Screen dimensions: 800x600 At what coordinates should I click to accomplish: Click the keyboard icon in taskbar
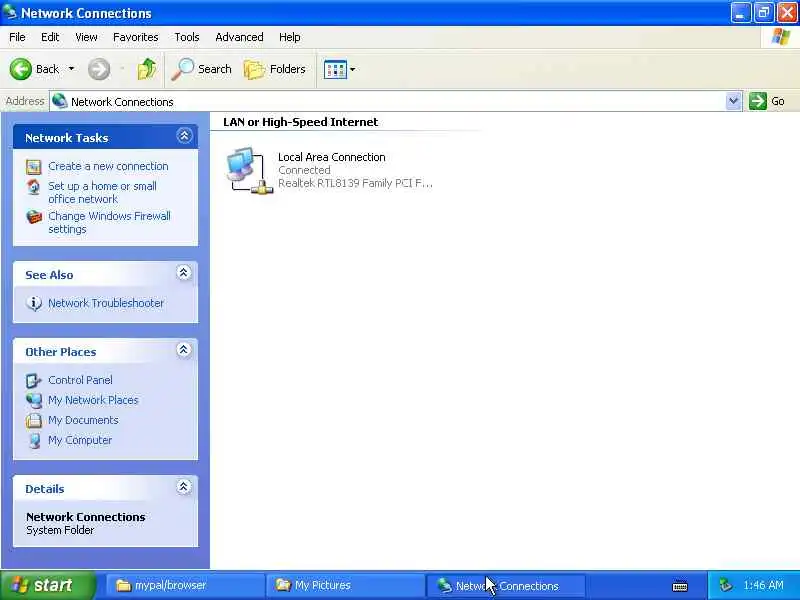pyautogui.click(x=680, y=586)
